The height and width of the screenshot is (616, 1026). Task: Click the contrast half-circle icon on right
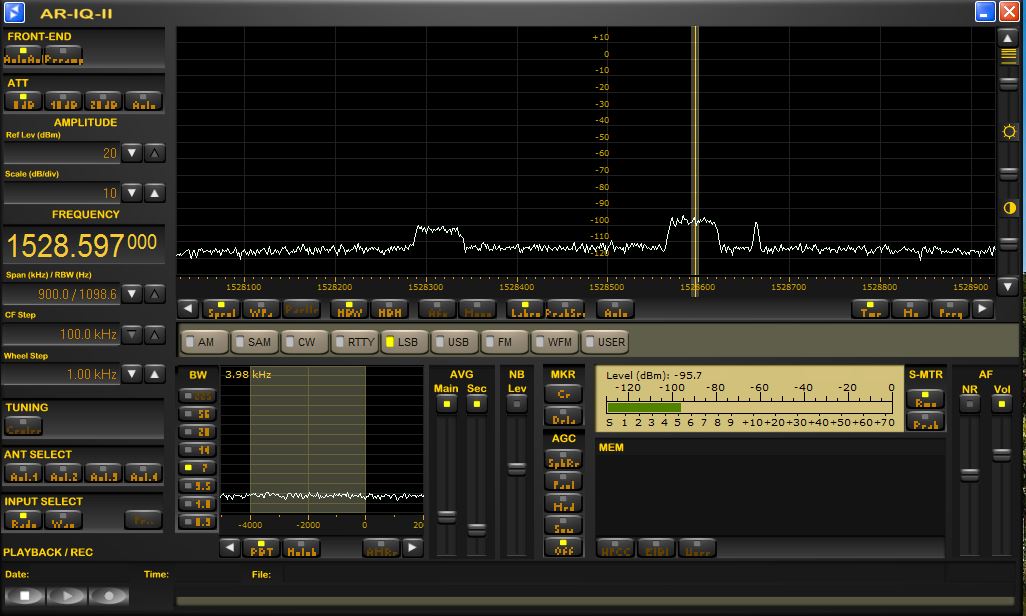[1009, 208]
